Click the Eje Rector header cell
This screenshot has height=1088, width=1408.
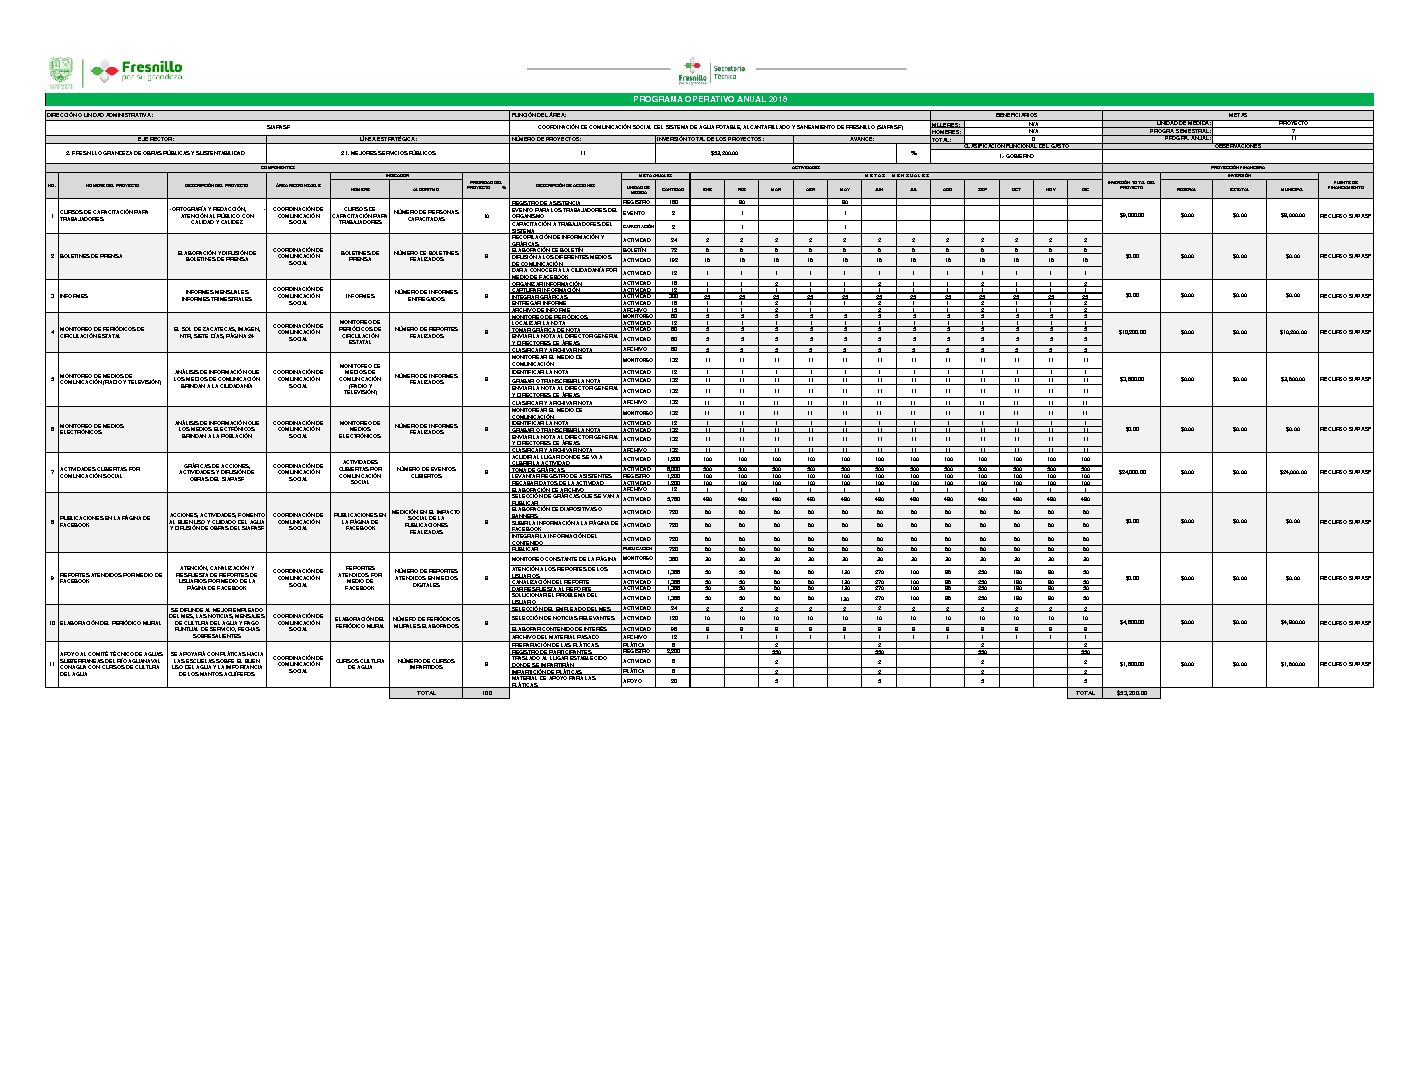click(x=155, y=139)
